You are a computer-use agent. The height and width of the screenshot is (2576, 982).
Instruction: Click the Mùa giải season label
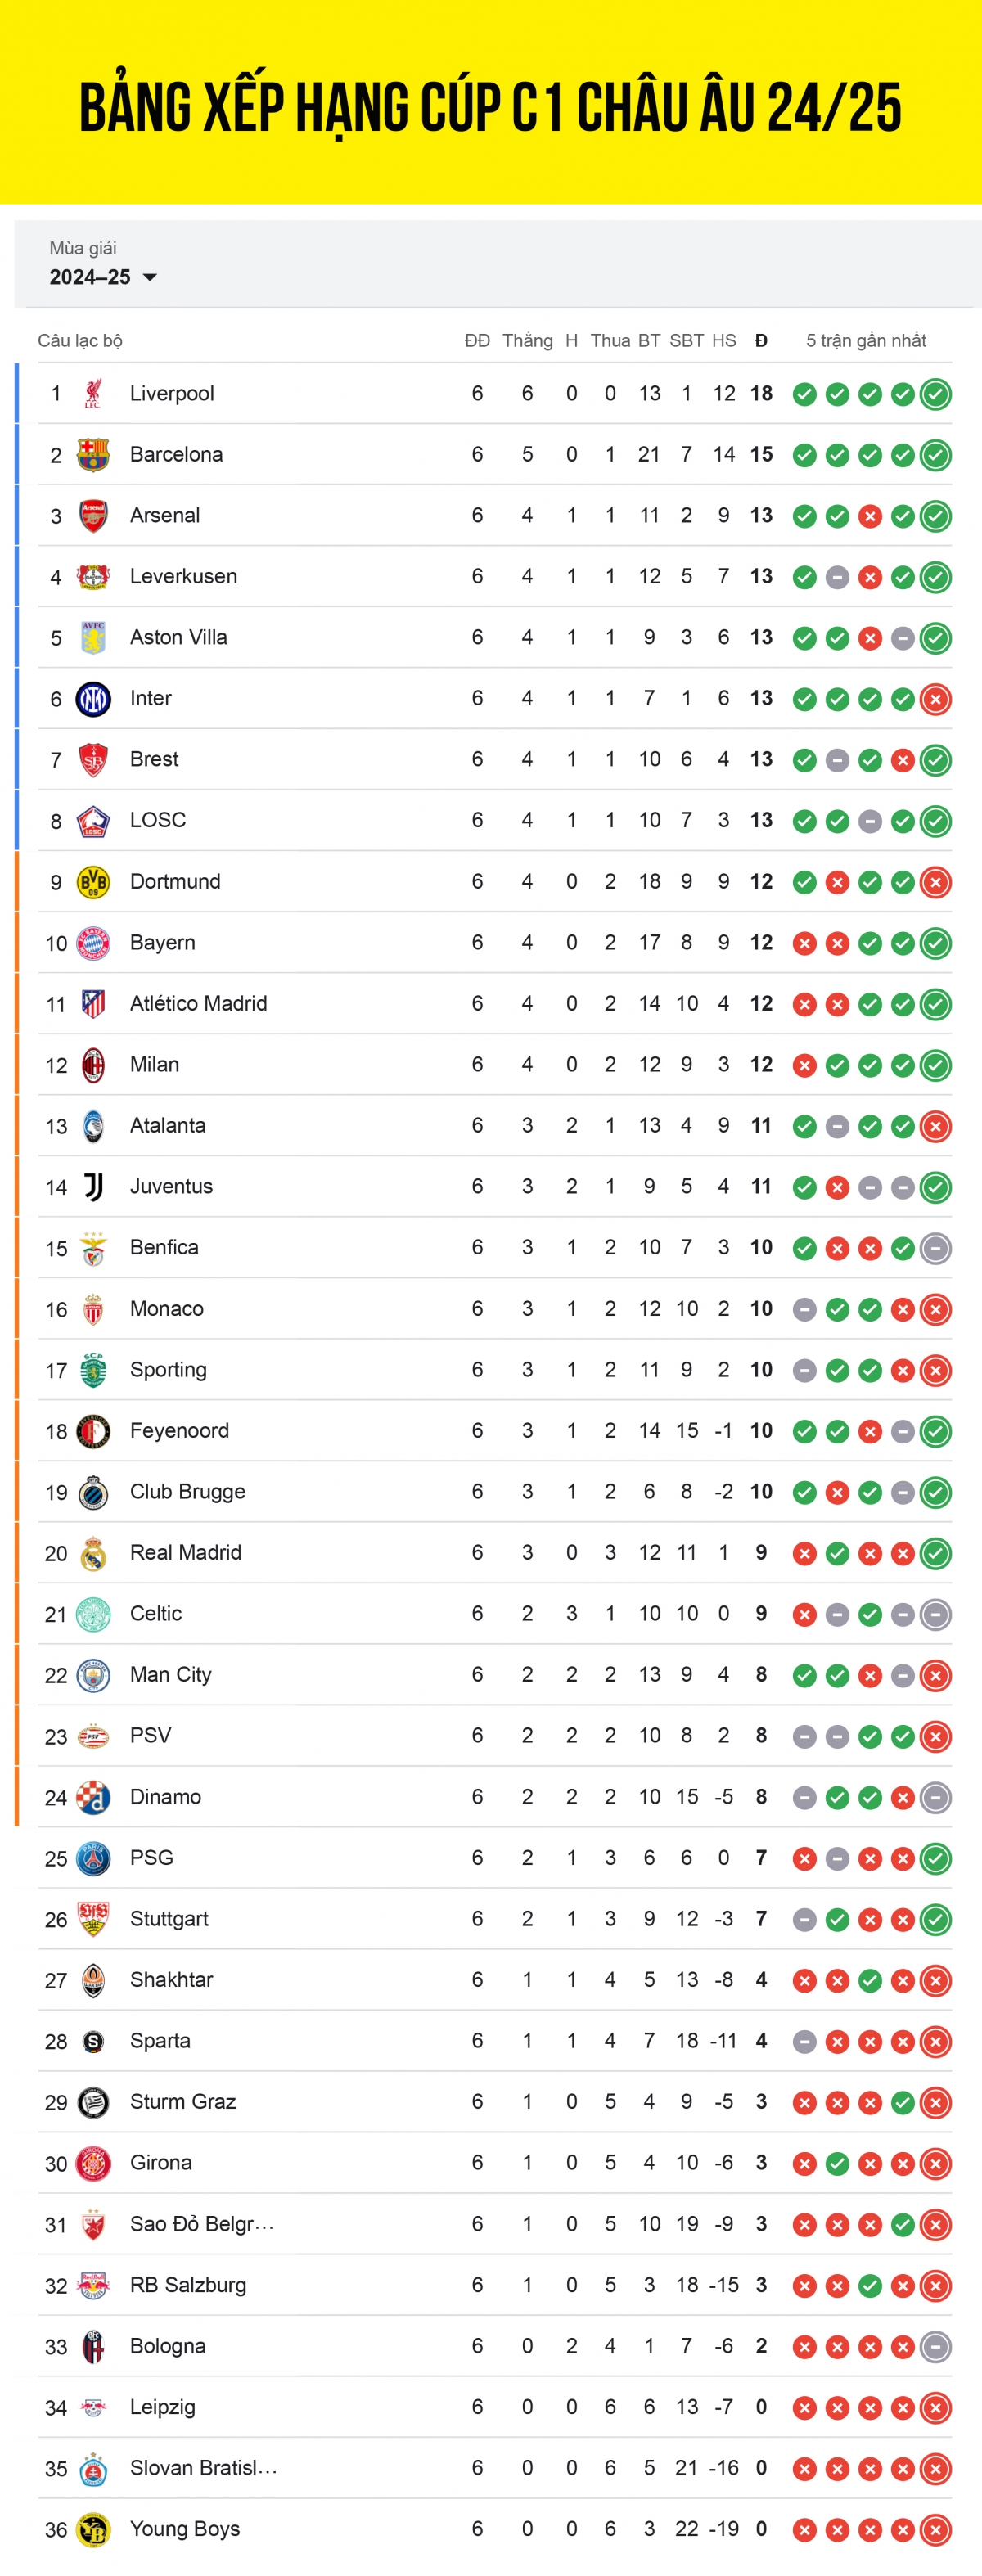tap(83, 248)
